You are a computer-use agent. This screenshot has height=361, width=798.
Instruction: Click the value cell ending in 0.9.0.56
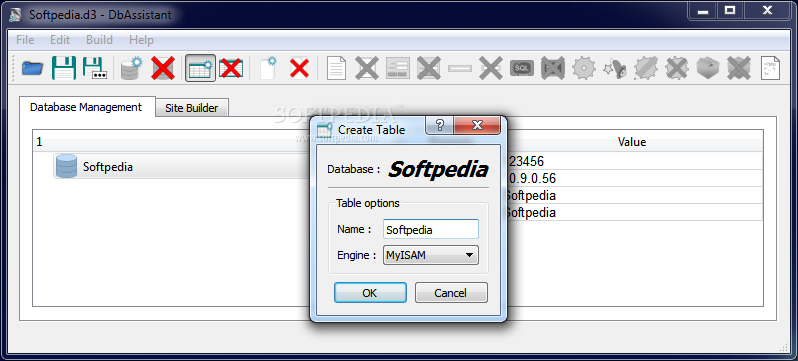(x=635, y=178)
